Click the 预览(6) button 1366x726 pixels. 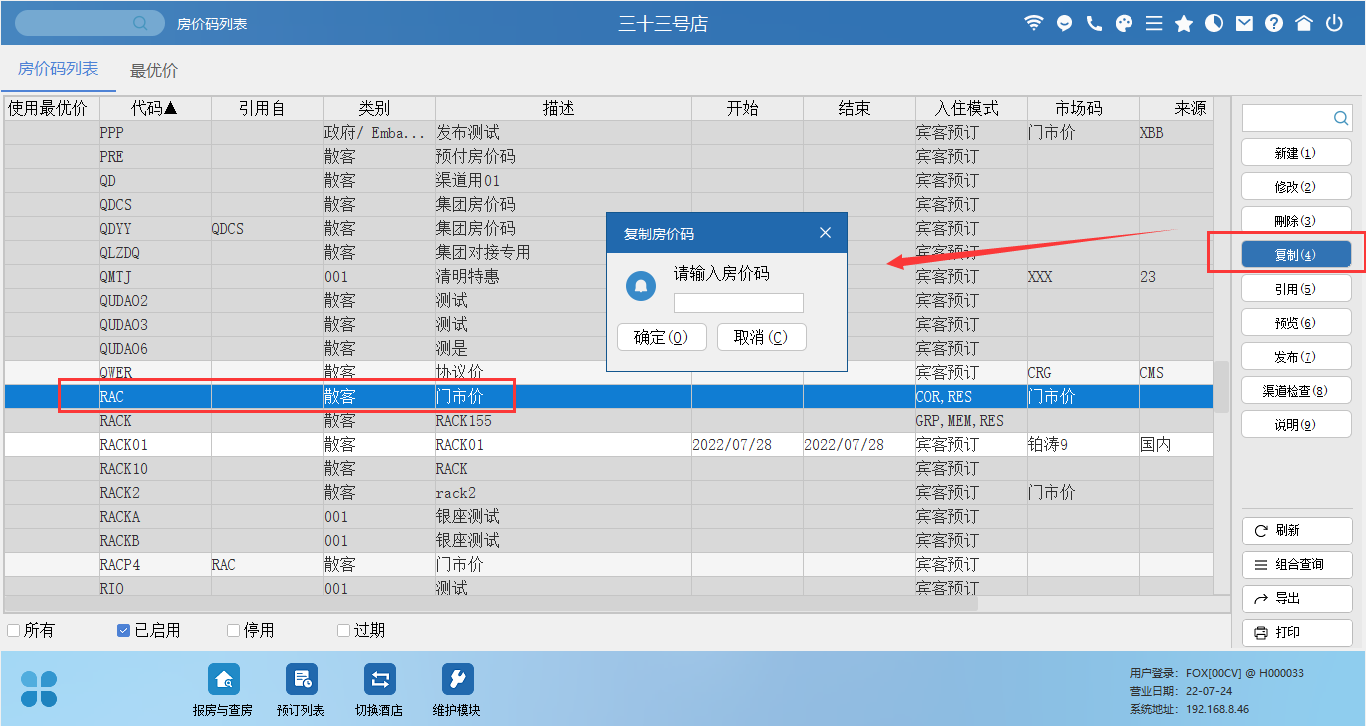click(1296, 323)
